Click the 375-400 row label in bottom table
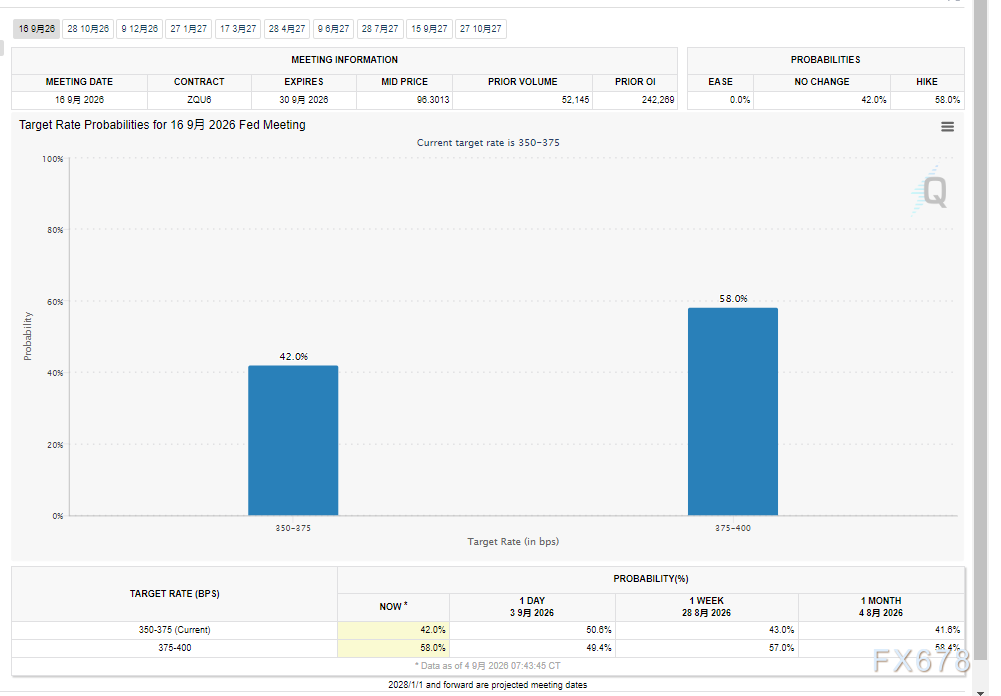The height and width of the screenshot is (696, 1001). (x=174, y=647)
